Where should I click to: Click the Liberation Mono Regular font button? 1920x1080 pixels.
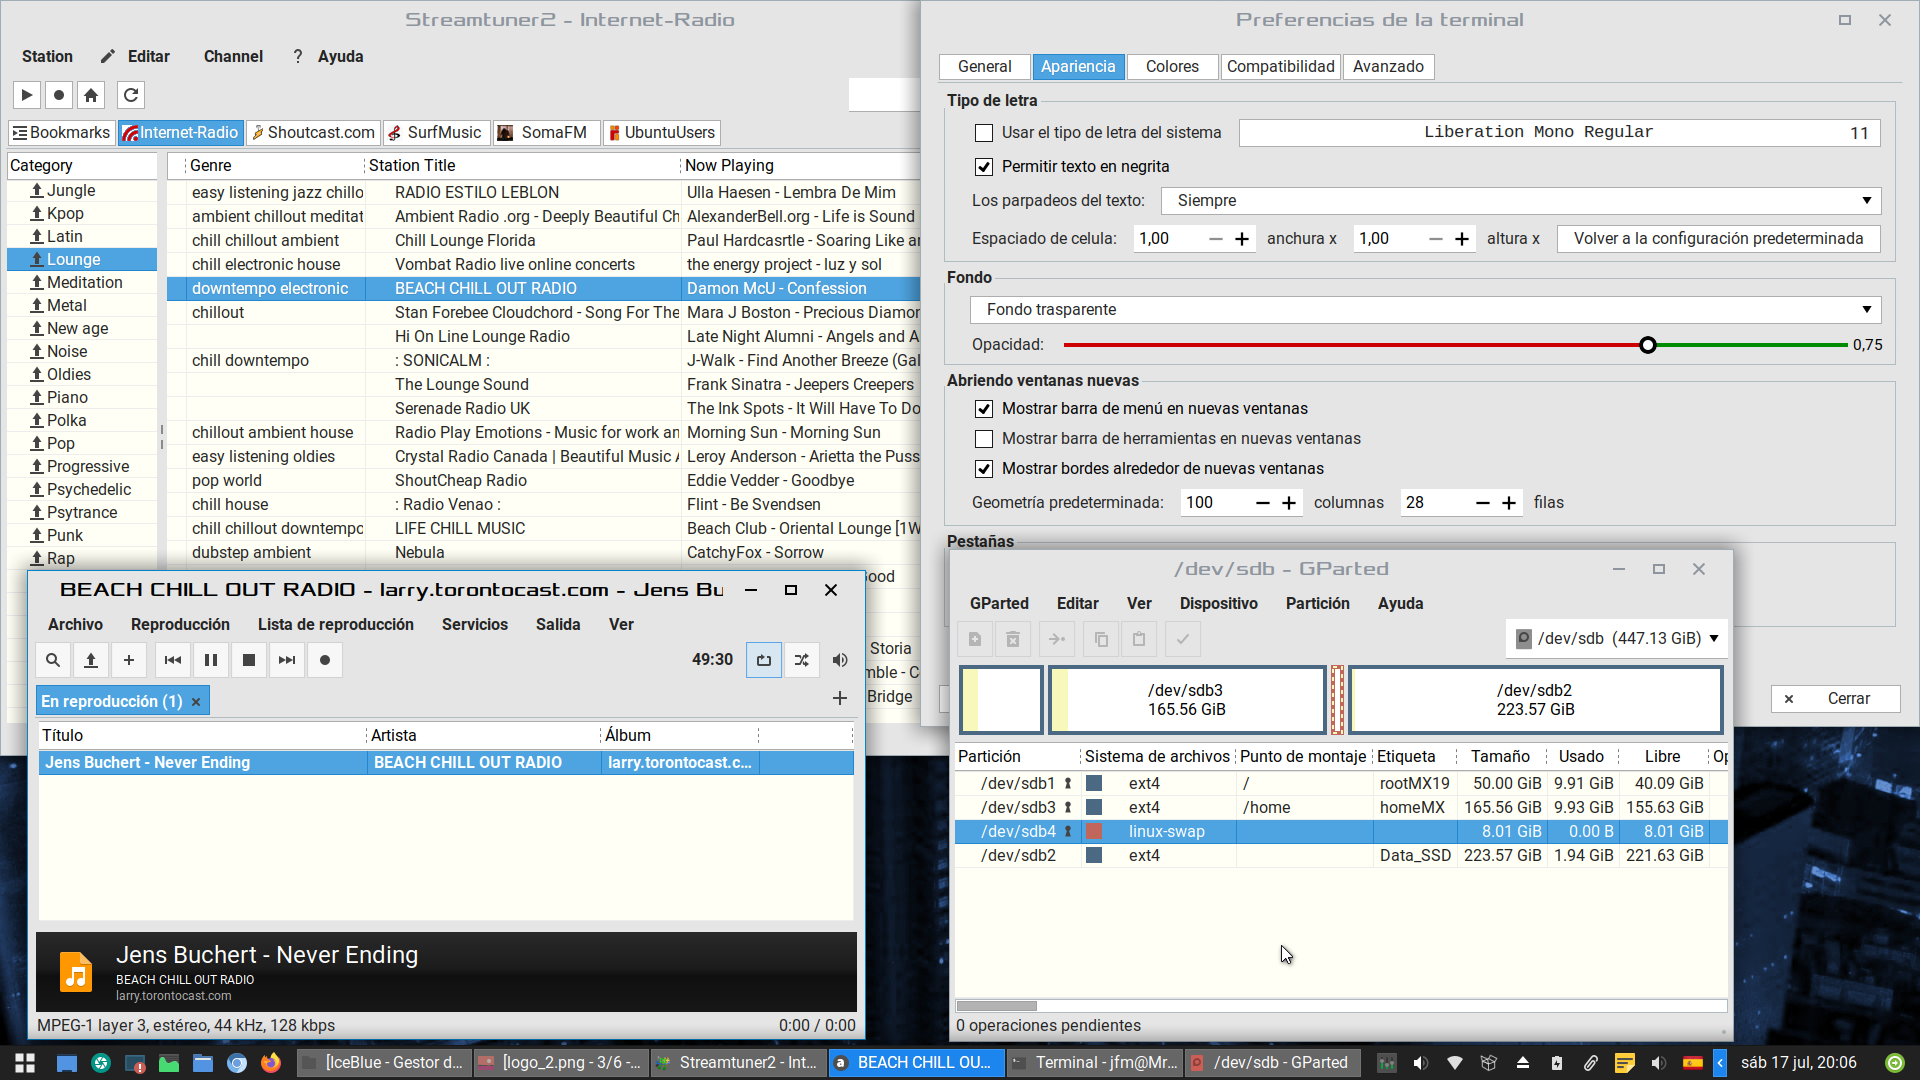(x=1559, y=133)
